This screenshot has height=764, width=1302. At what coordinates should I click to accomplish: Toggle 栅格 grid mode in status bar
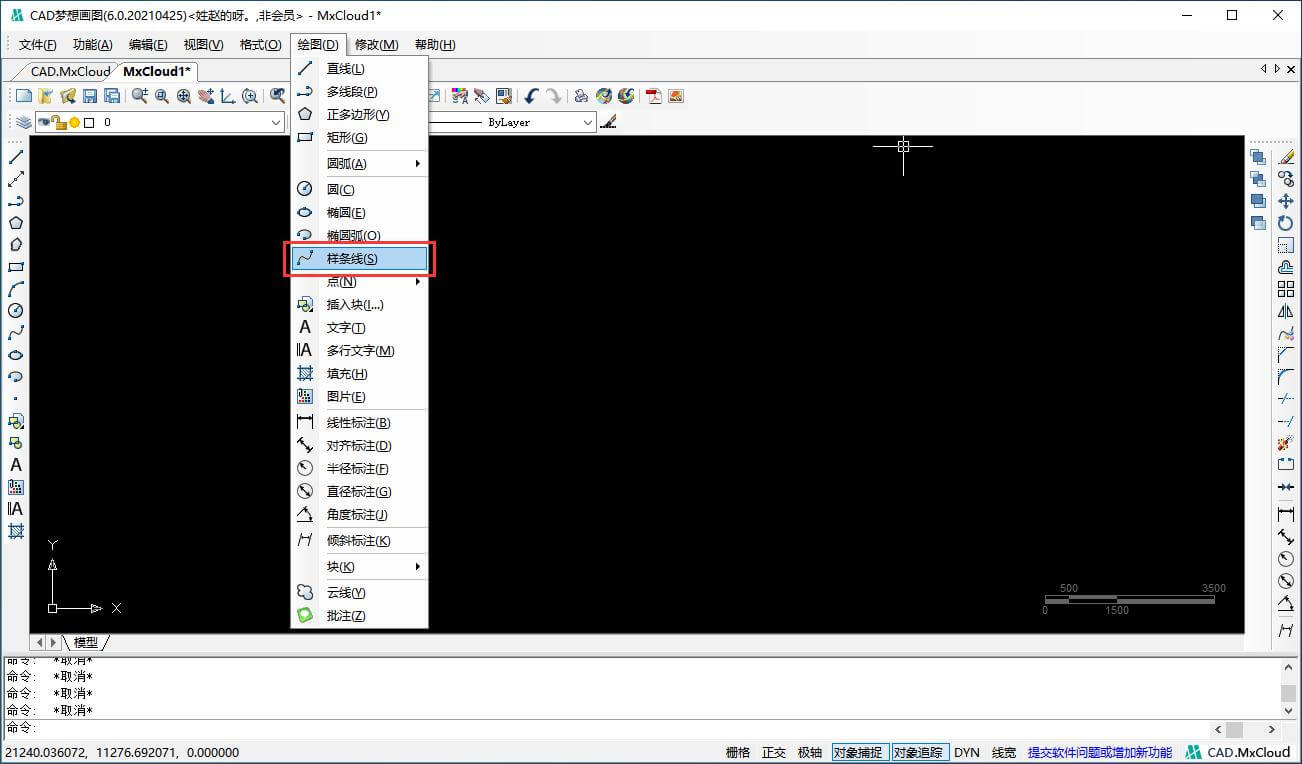738,752
